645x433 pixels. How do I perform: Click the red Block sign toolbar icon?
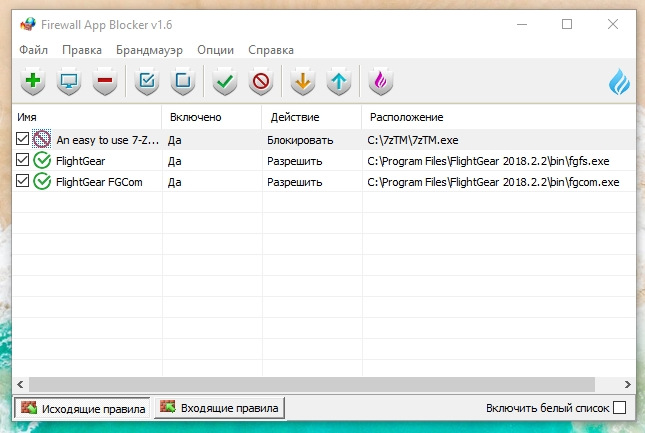tap(261, 81)
